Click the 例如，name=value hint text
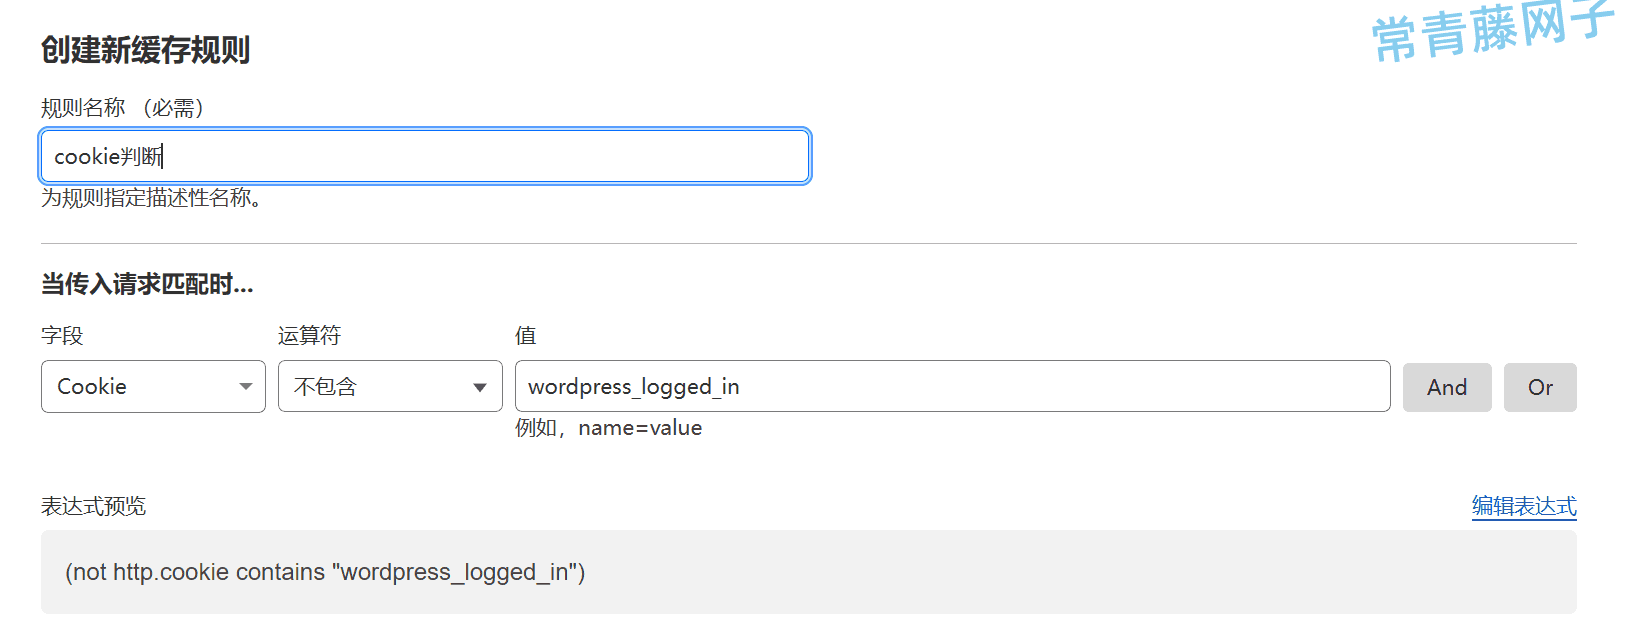This screenshot has height=644, width=1643. pyautogui.click(x=608, y=428)
